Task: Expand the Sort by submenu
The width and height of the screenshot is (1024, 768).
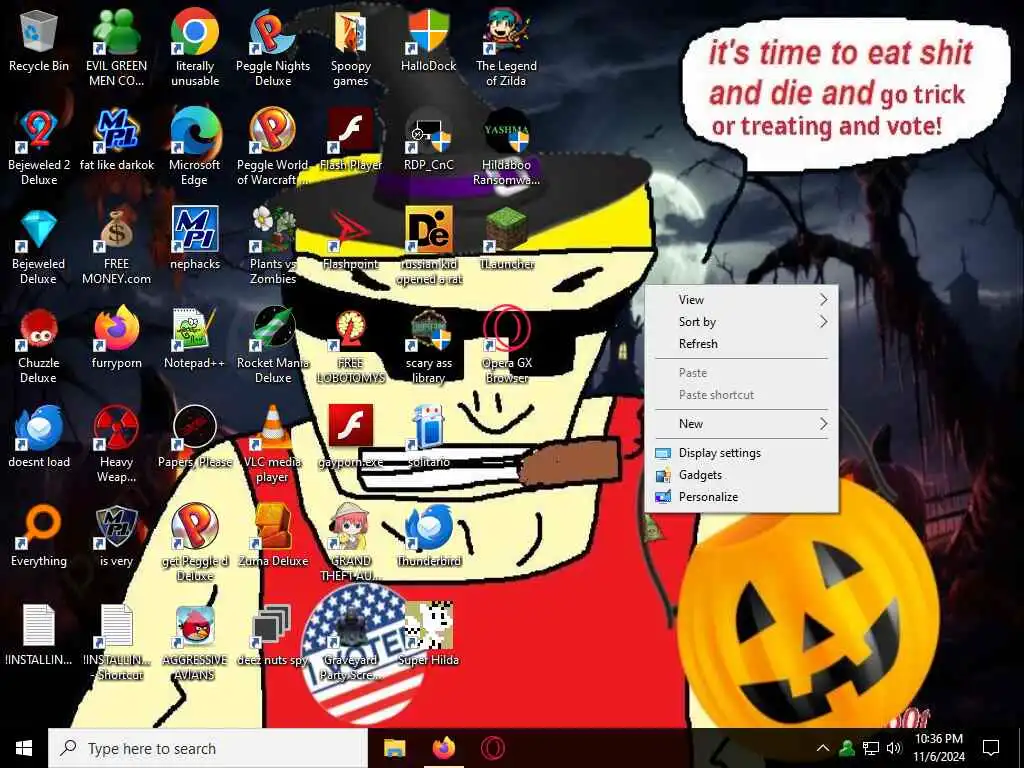Action: coord(741,321)
